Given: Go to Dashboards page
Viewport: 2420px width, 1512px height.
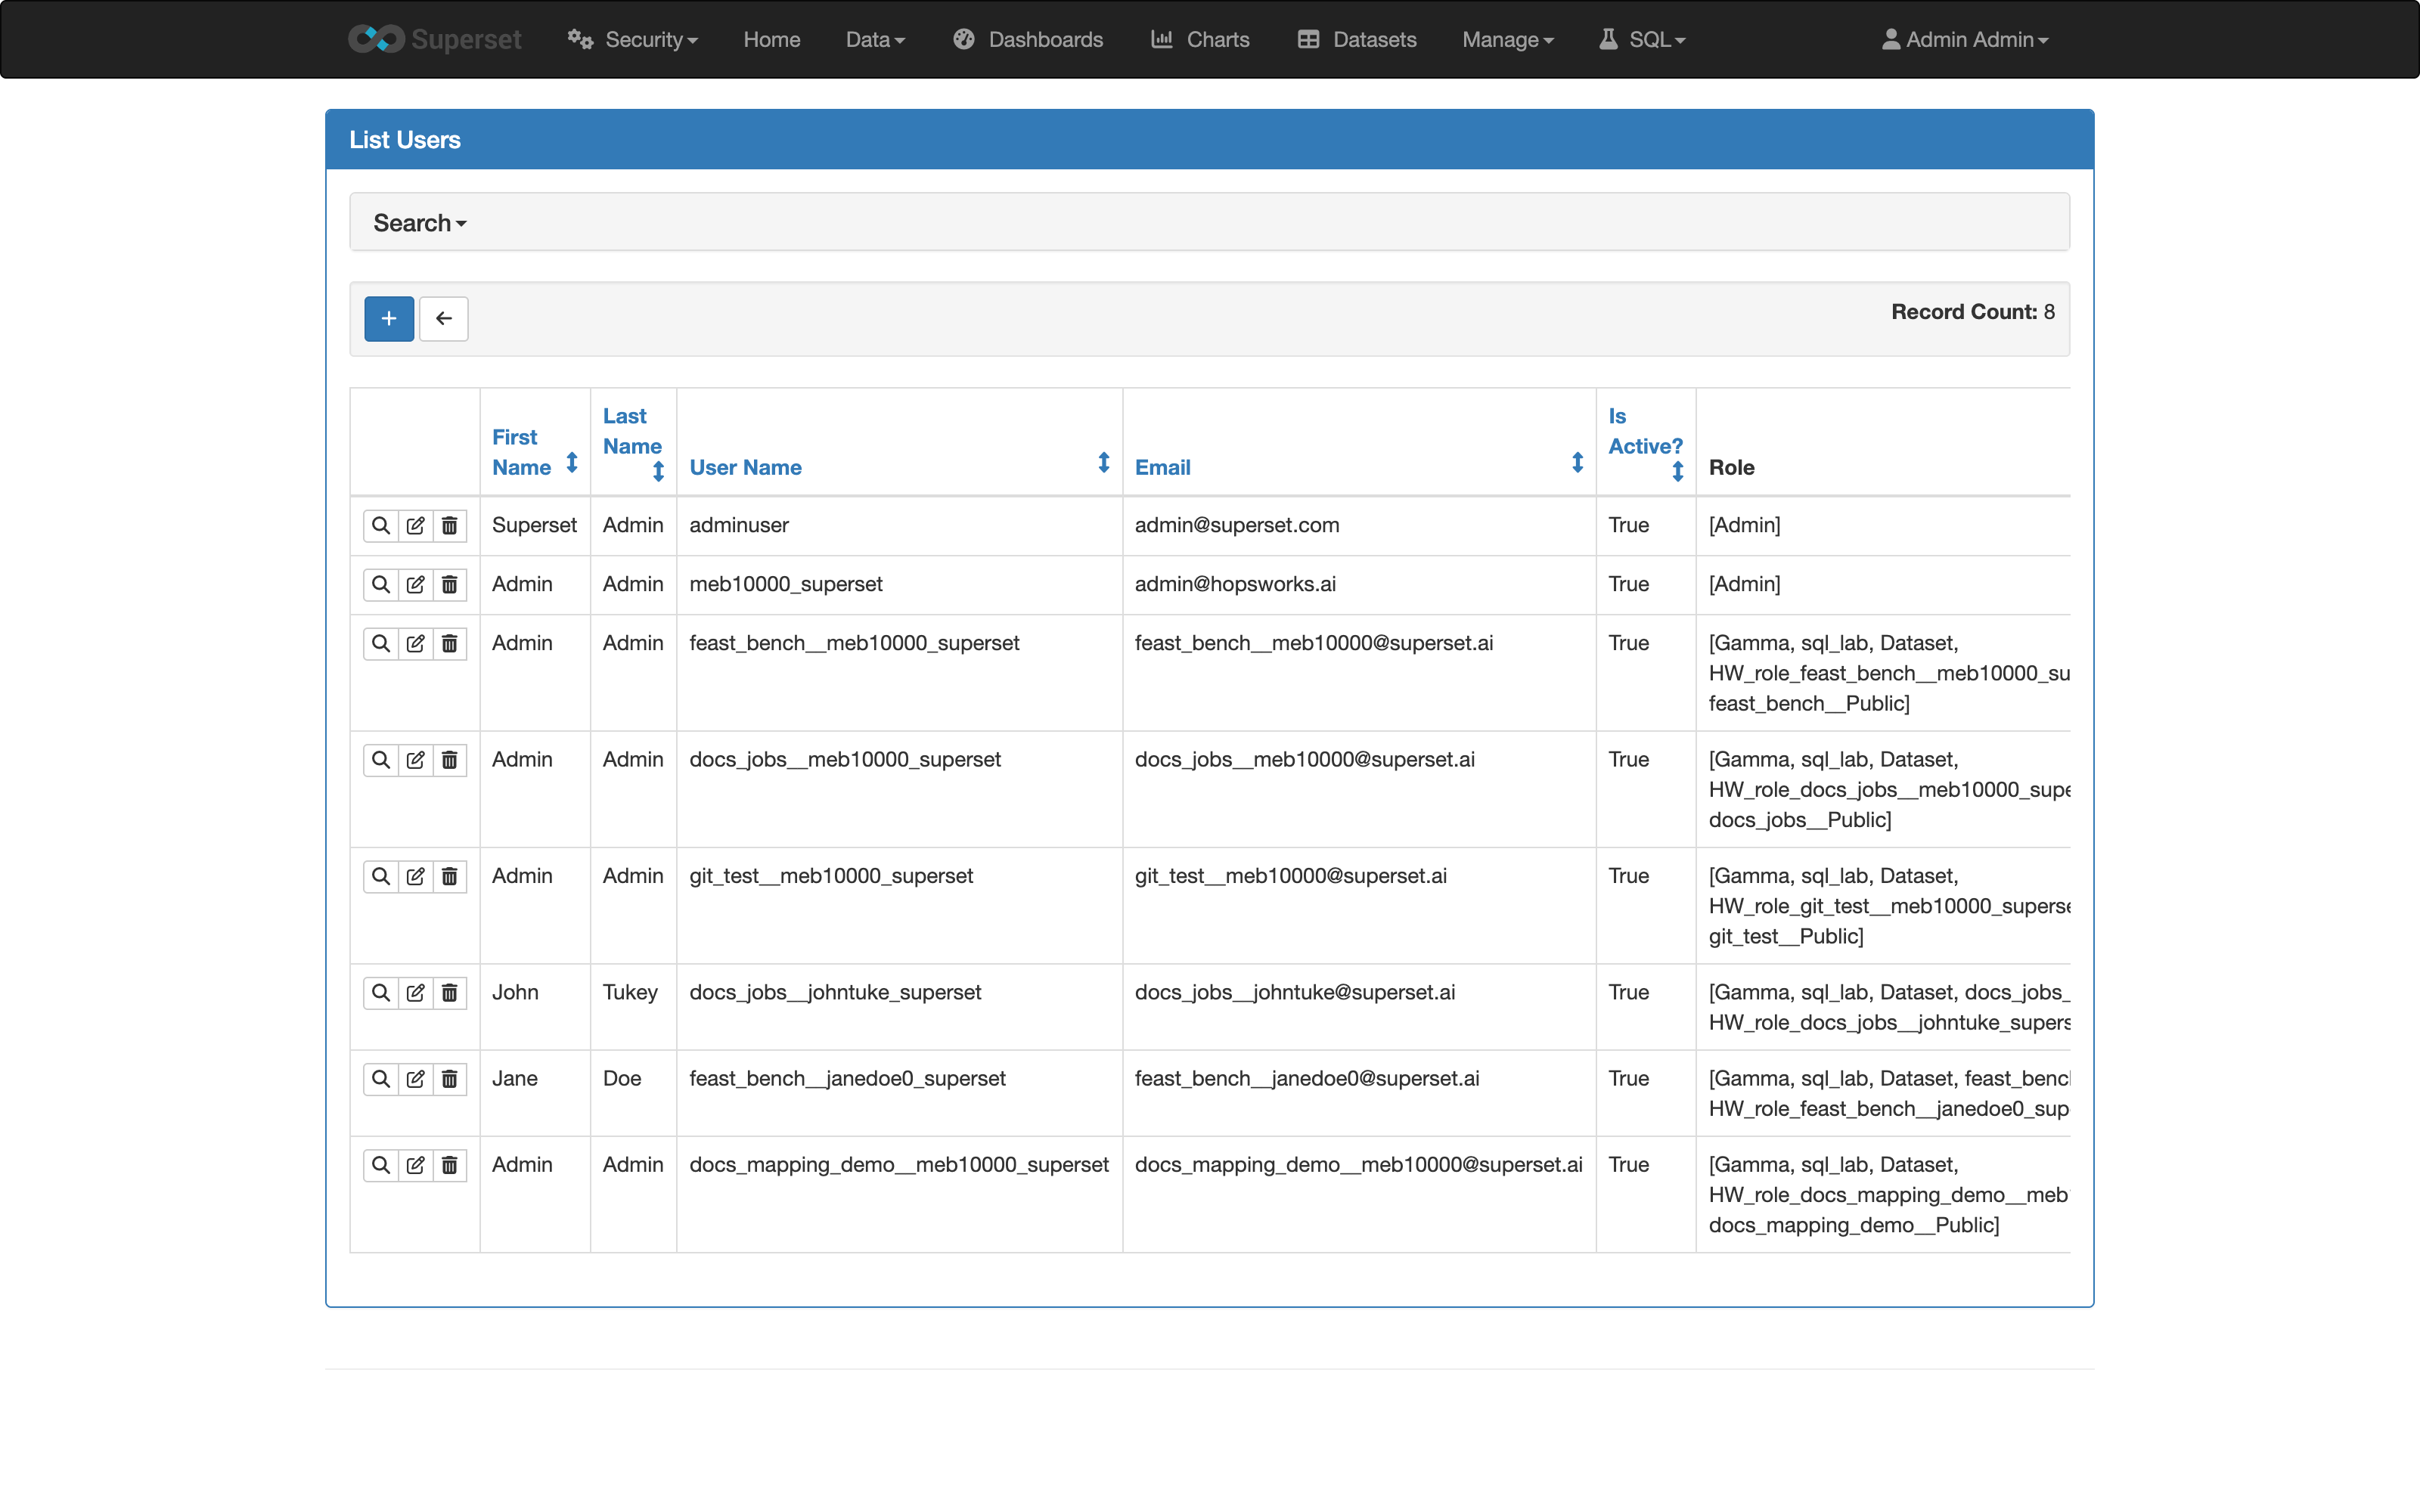Looking at the screenshot, I should [1028, 39].
